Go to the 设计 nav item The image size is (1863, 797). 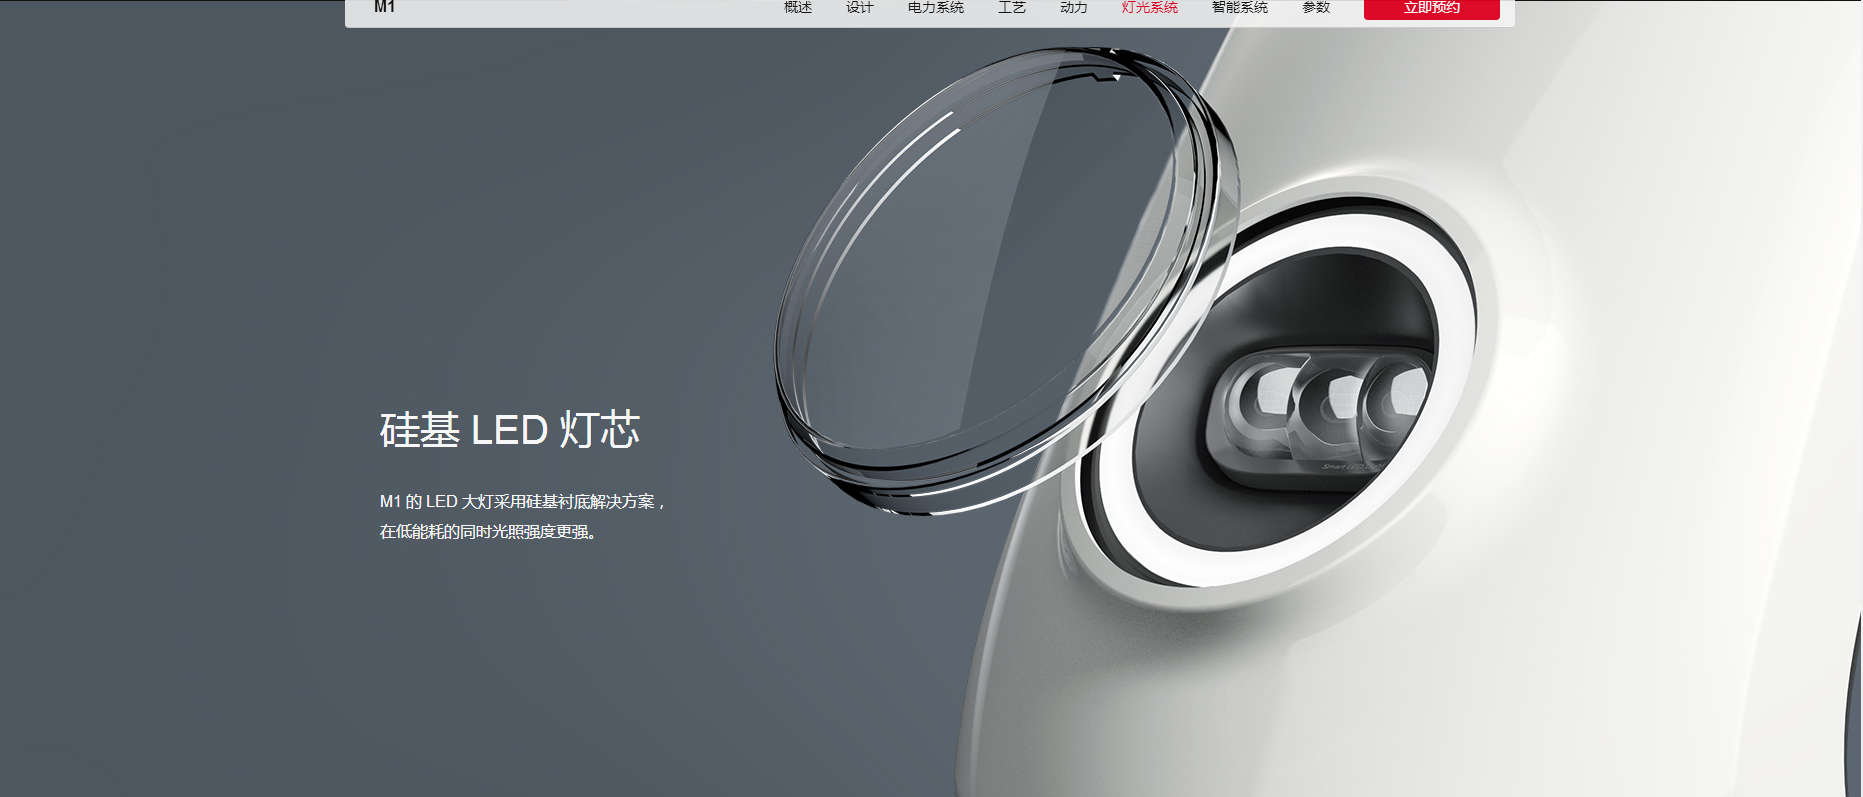[x=860, y=7]
